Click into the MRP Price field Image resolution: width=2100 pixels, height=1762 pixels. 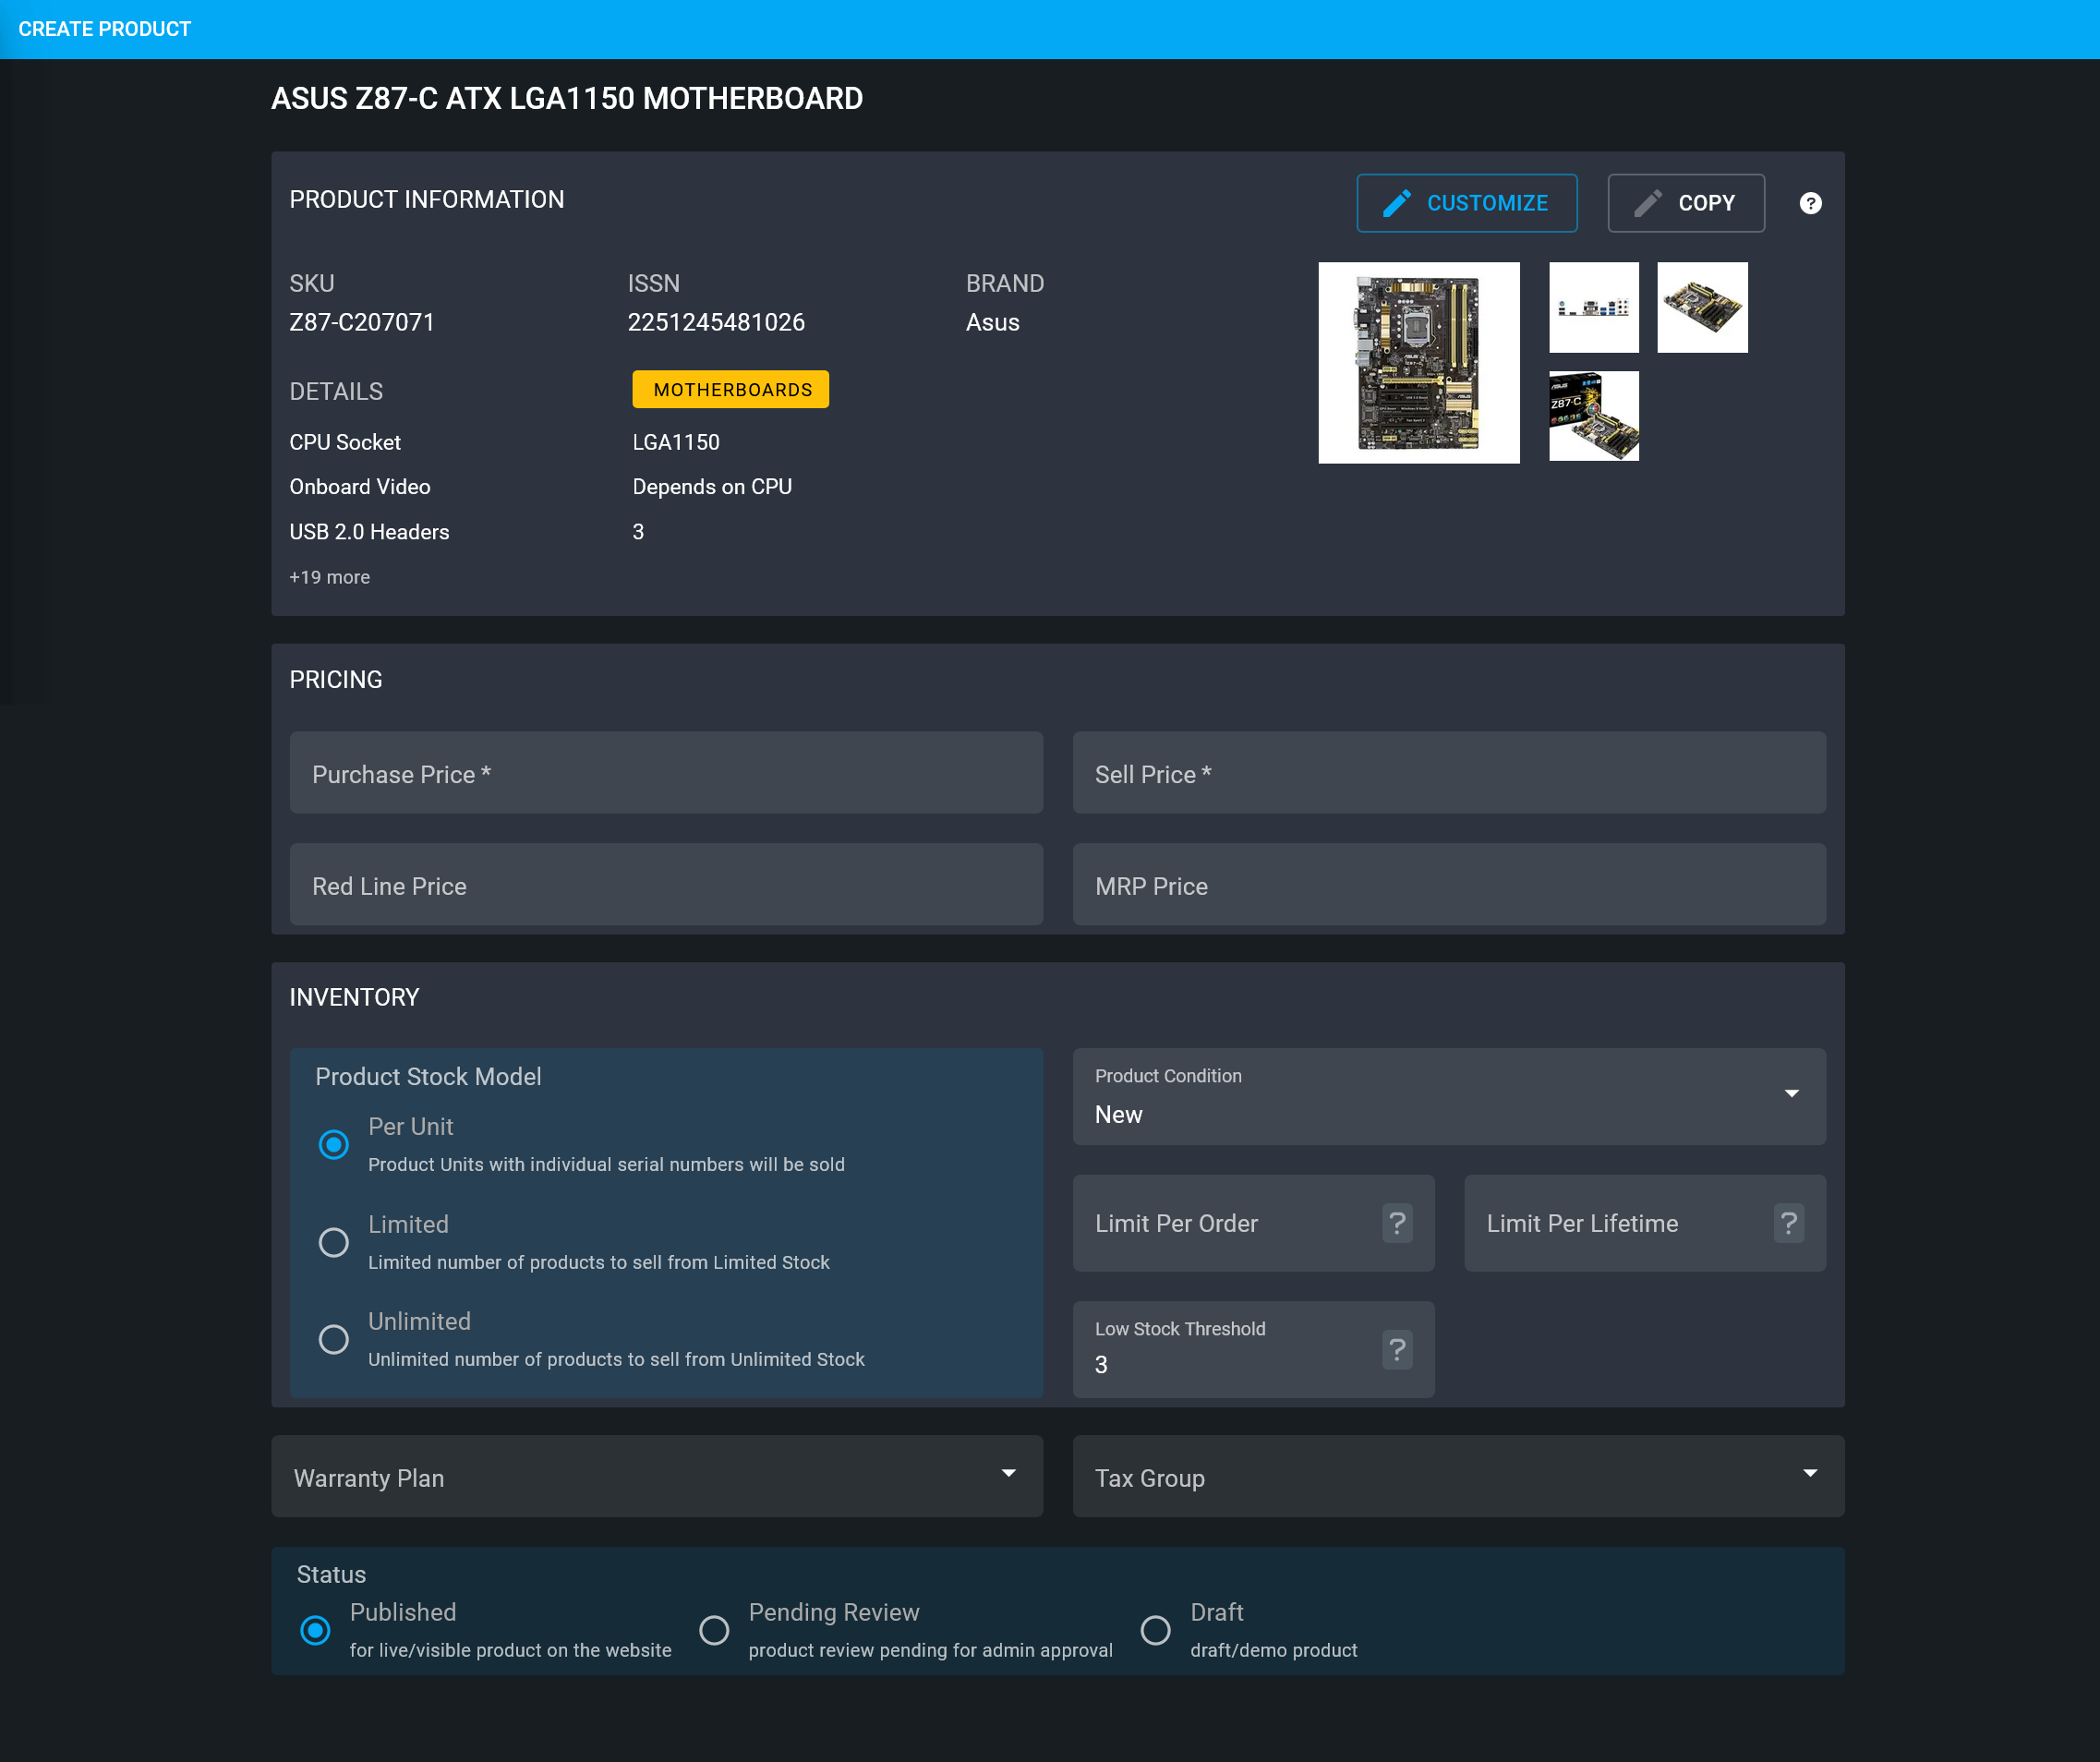(x=1449, y=884)
